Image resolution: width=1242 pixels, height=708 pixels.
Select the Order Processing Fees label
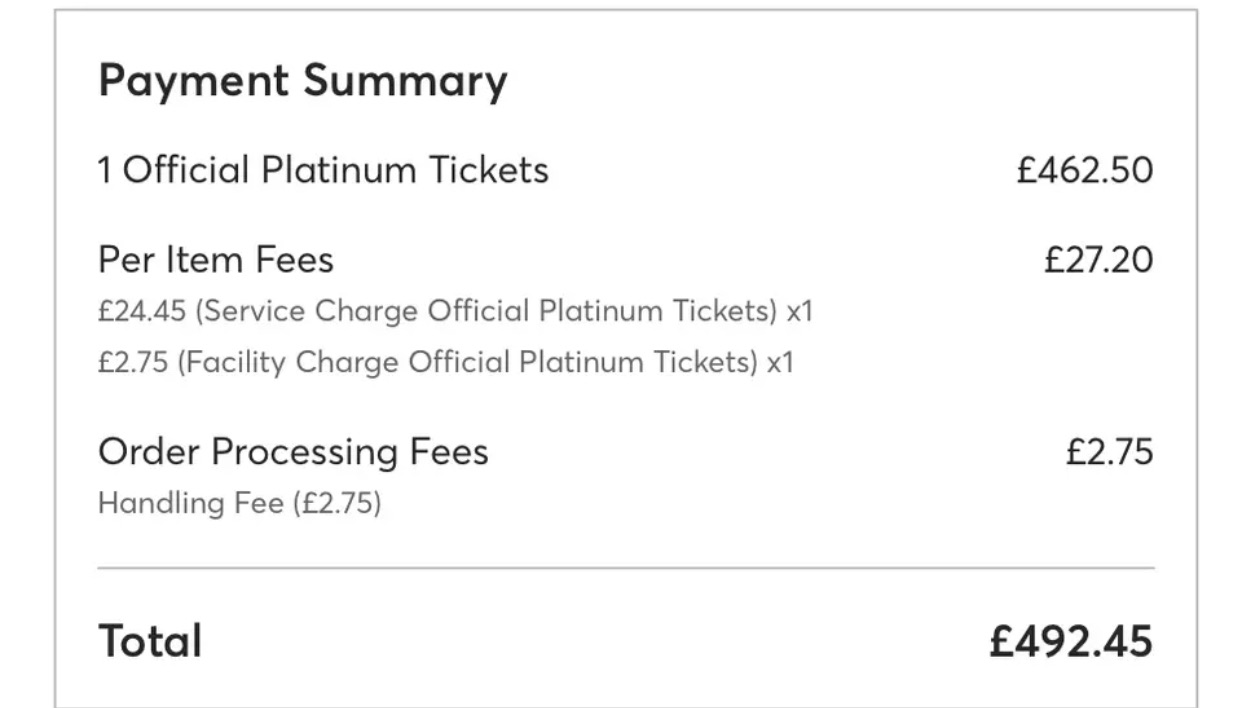(293, 452)
